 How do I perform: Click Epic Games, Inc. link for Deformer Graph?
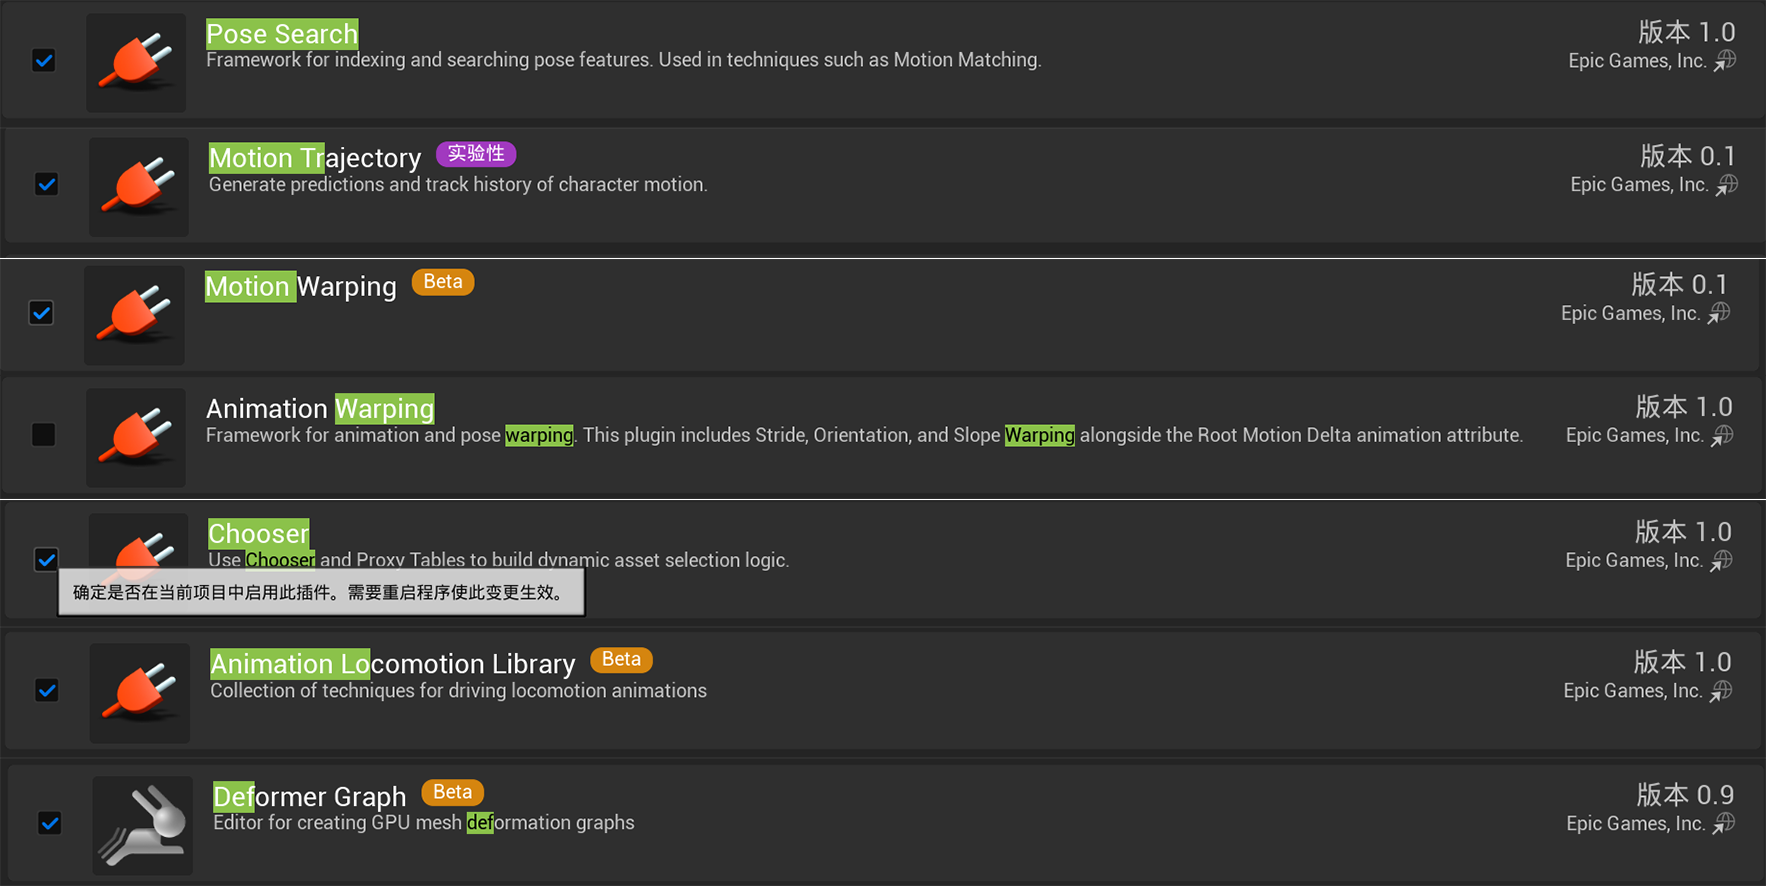1635,824
